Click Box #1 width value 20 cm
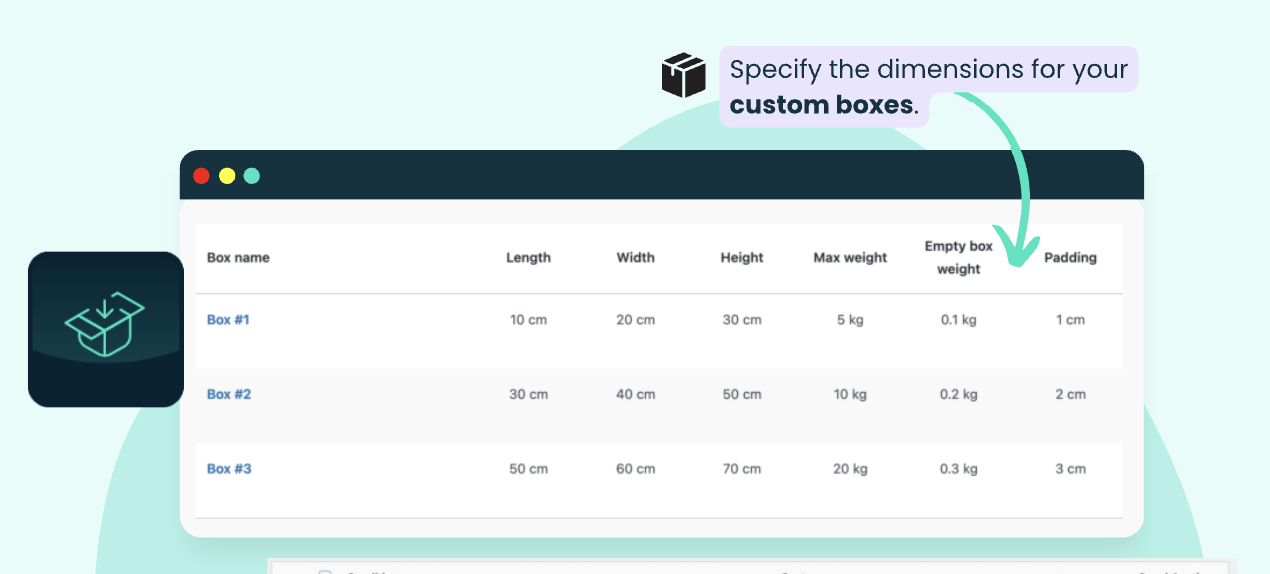1270x574 pixels. (636, 320)
